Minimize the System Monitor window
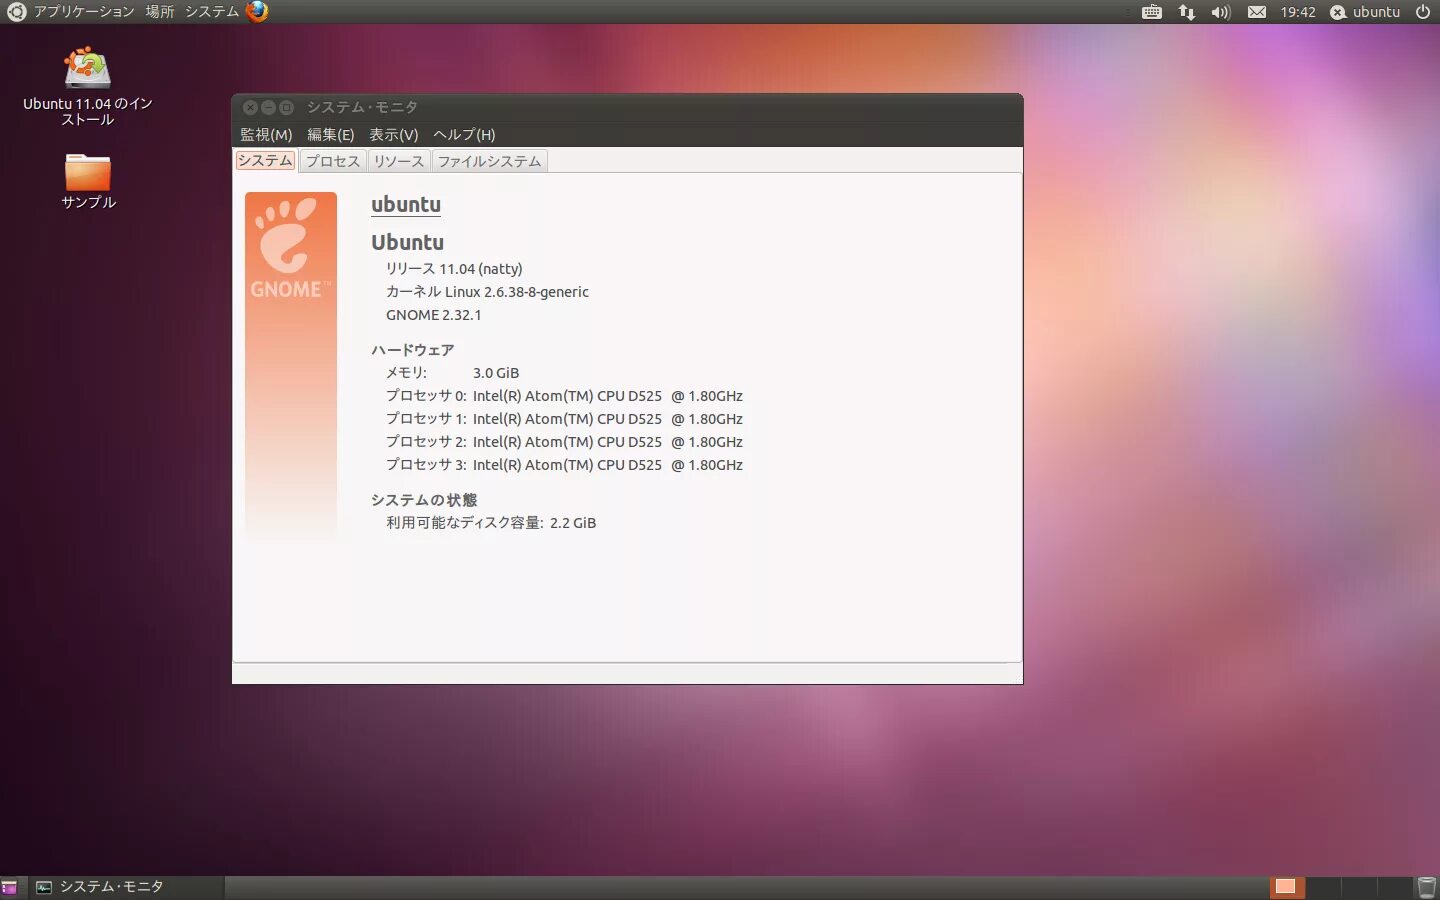The width and height of the screenshot is (1440, 900). 268,107
